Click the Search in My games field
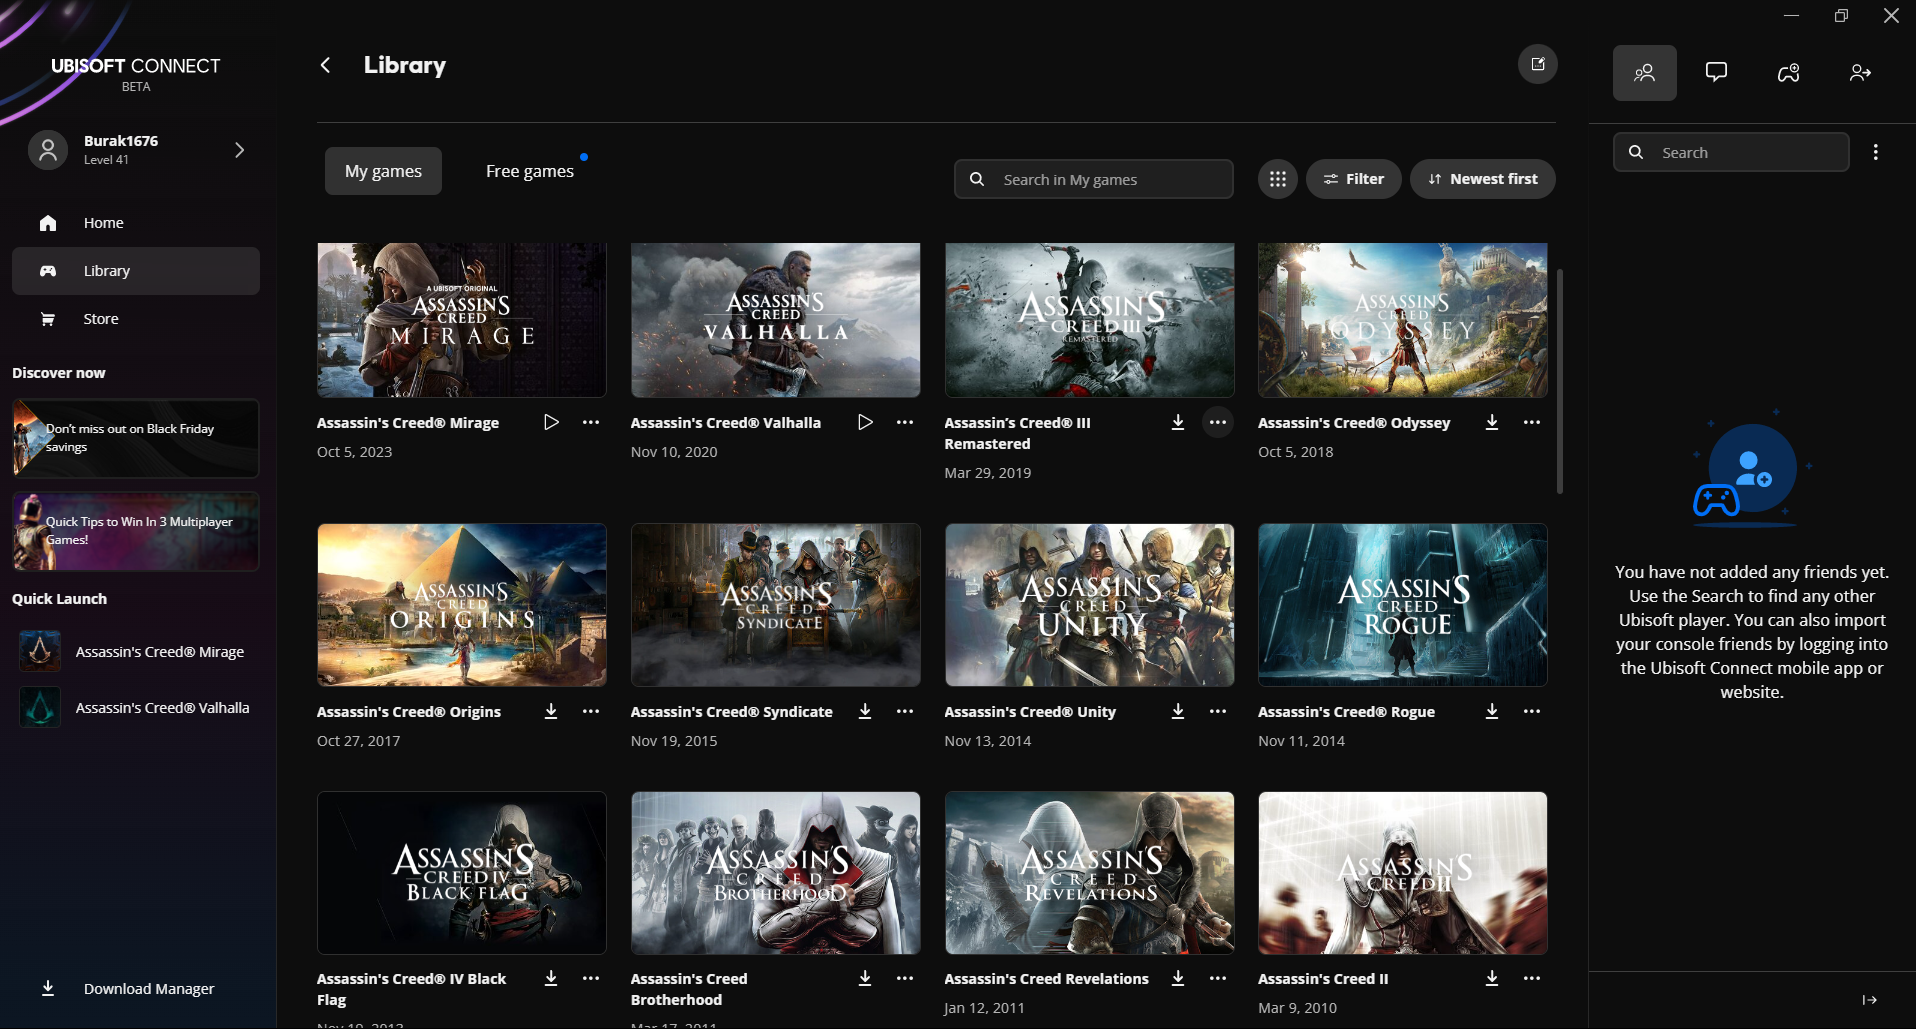Viewport: 1916px width, 1029px height. (1093, 179)
